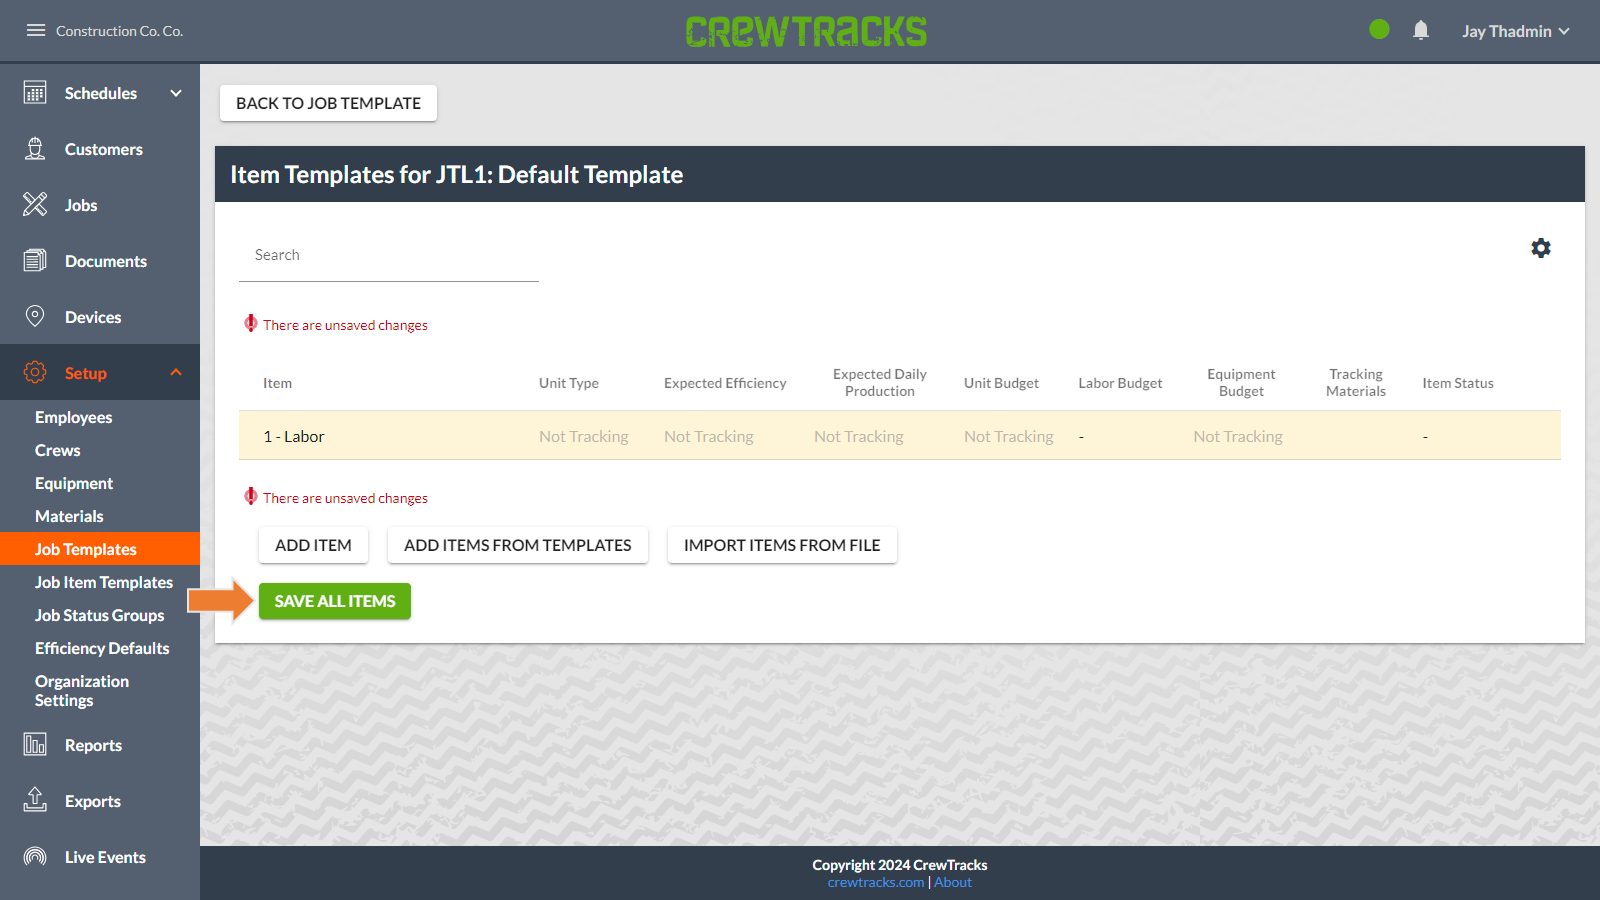Collapse the Setup menu chevron
The image size is (1600, 900).
(x=176, y=372)
